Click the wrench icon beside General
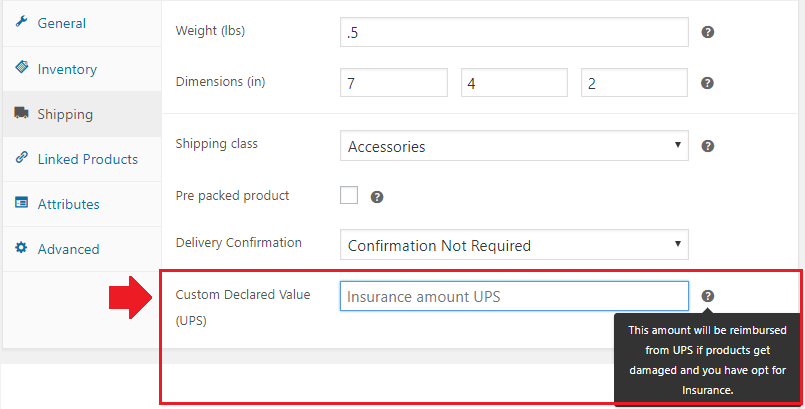This screenshot has width=805, height=409. 21,22
